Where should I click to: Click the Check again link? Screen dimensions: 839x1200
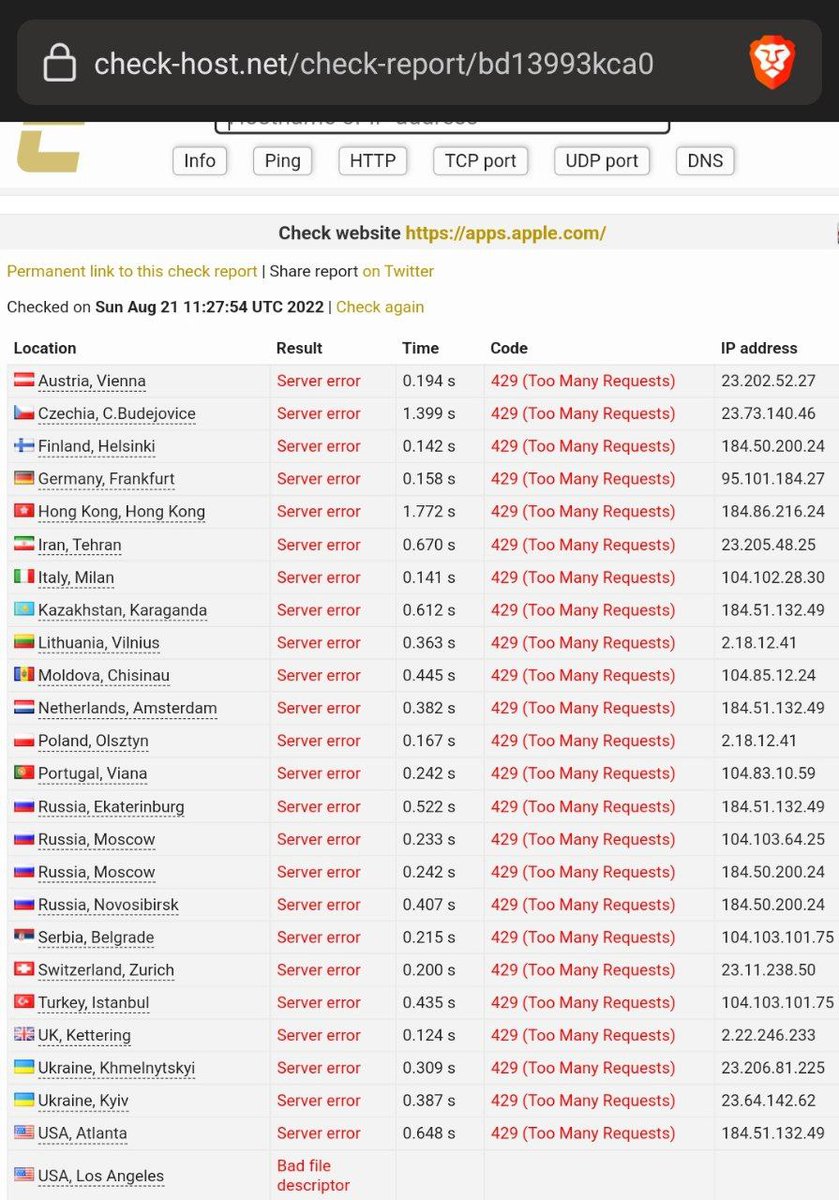point(380,307)
